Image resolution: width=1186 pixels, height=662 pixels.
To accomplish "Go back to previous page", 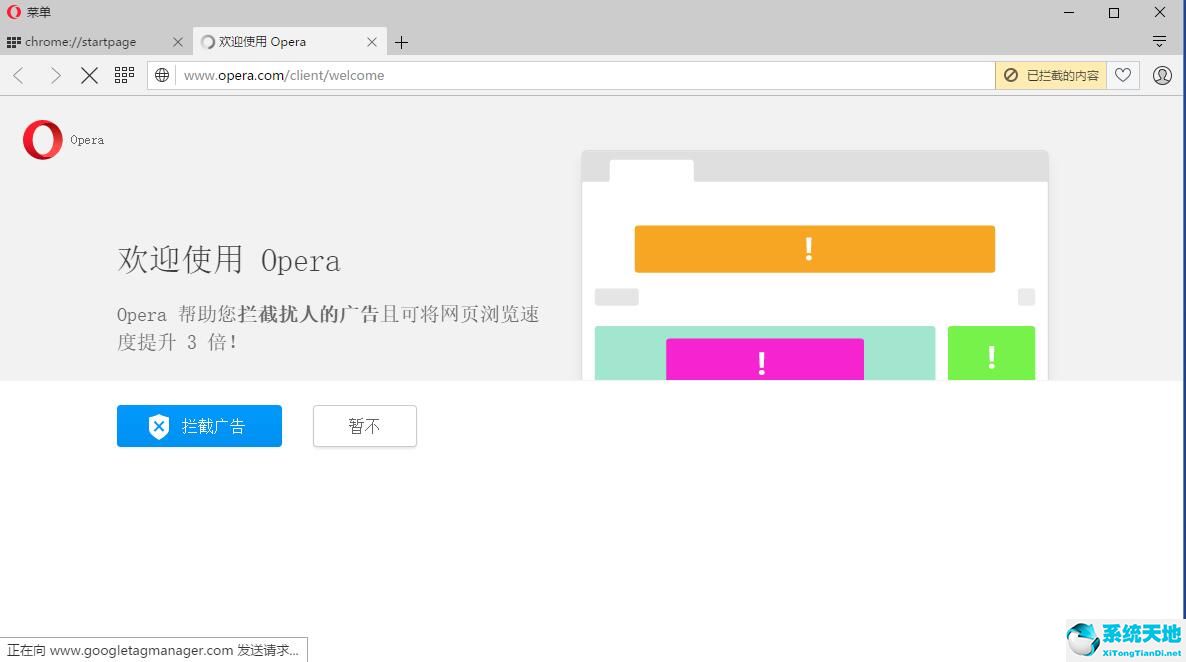I will pos(19,75).
